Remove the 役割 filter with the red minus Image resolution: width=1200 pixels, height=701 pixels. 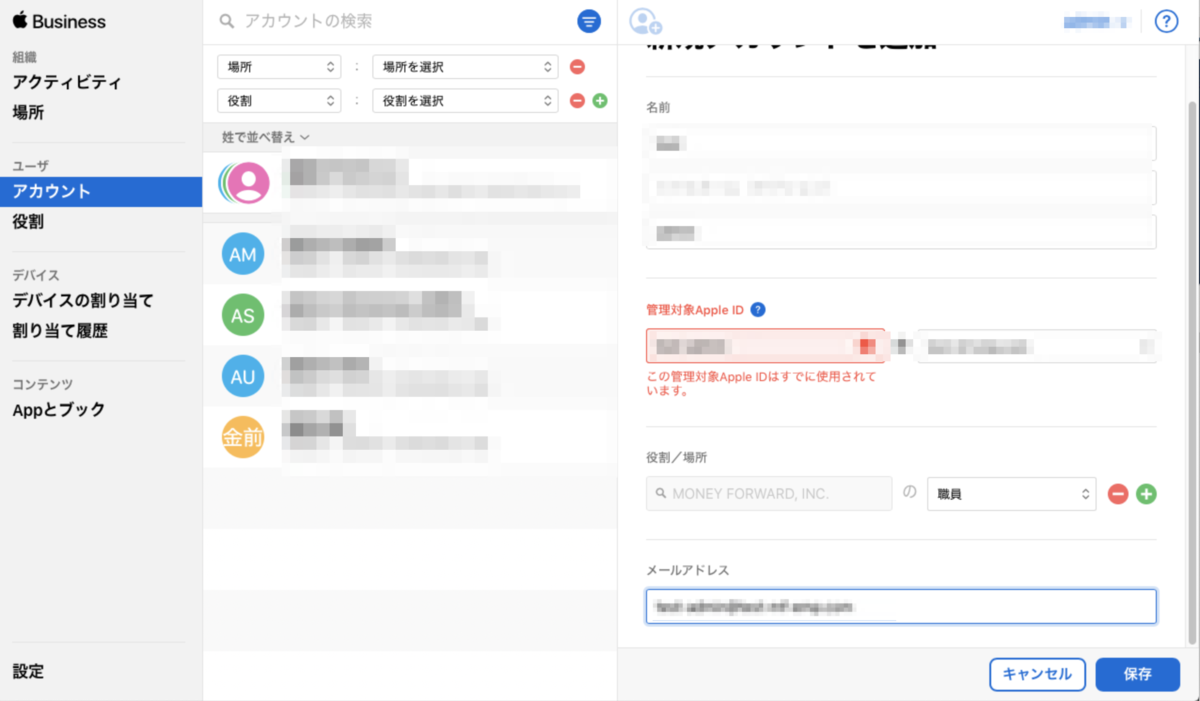tap(577, 100)
